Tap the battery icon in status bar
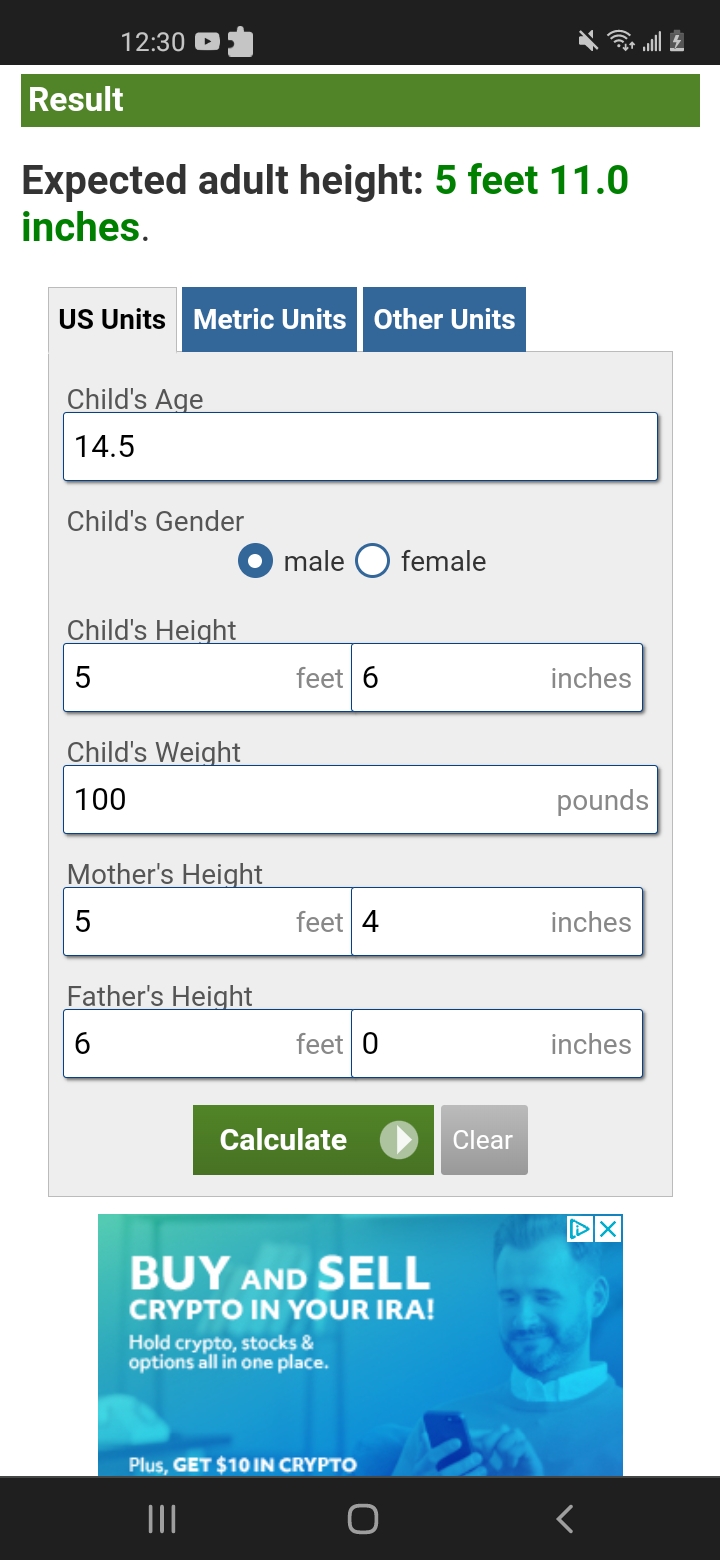Viewport: 720px width, 1560px height. pos(677,41)
